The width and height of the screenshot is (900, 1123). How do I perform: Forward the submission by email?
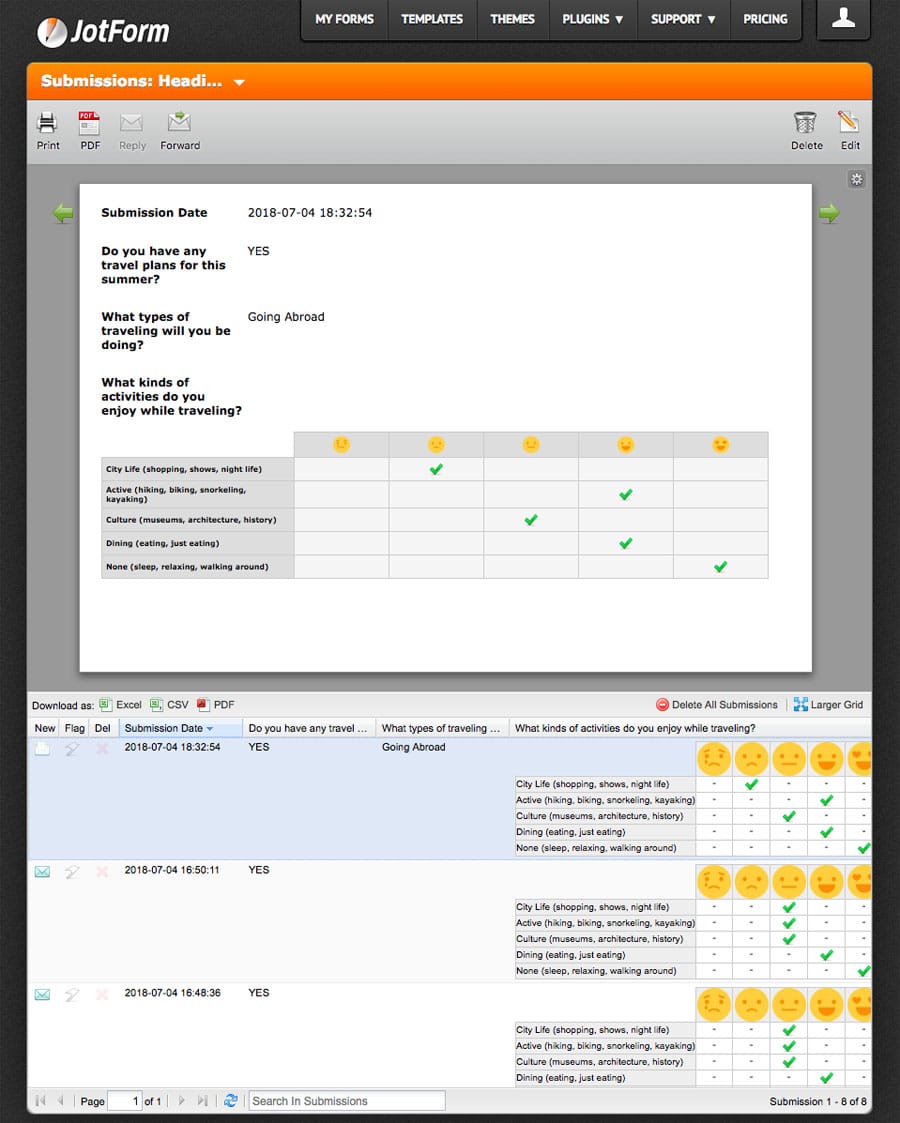pyautogui.click(x=180, y=131)
